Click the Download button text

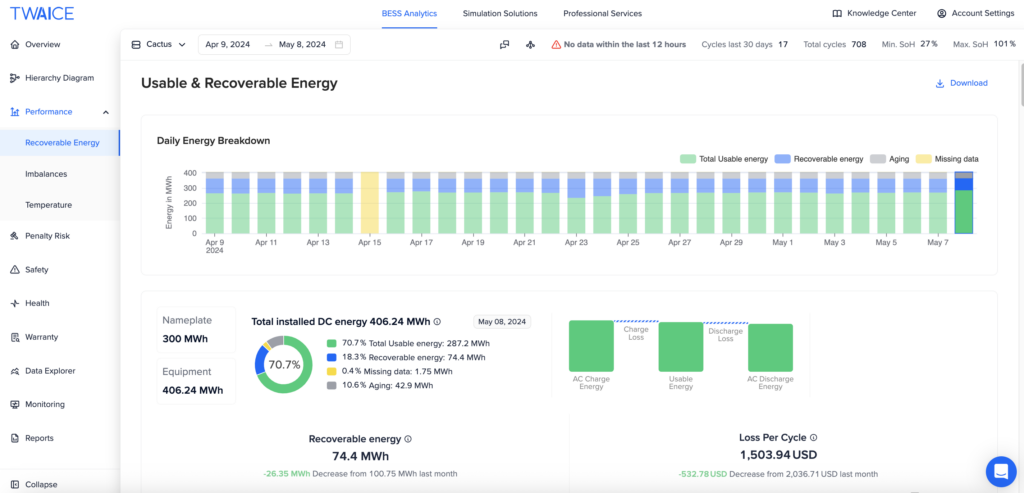click(968, 83)
